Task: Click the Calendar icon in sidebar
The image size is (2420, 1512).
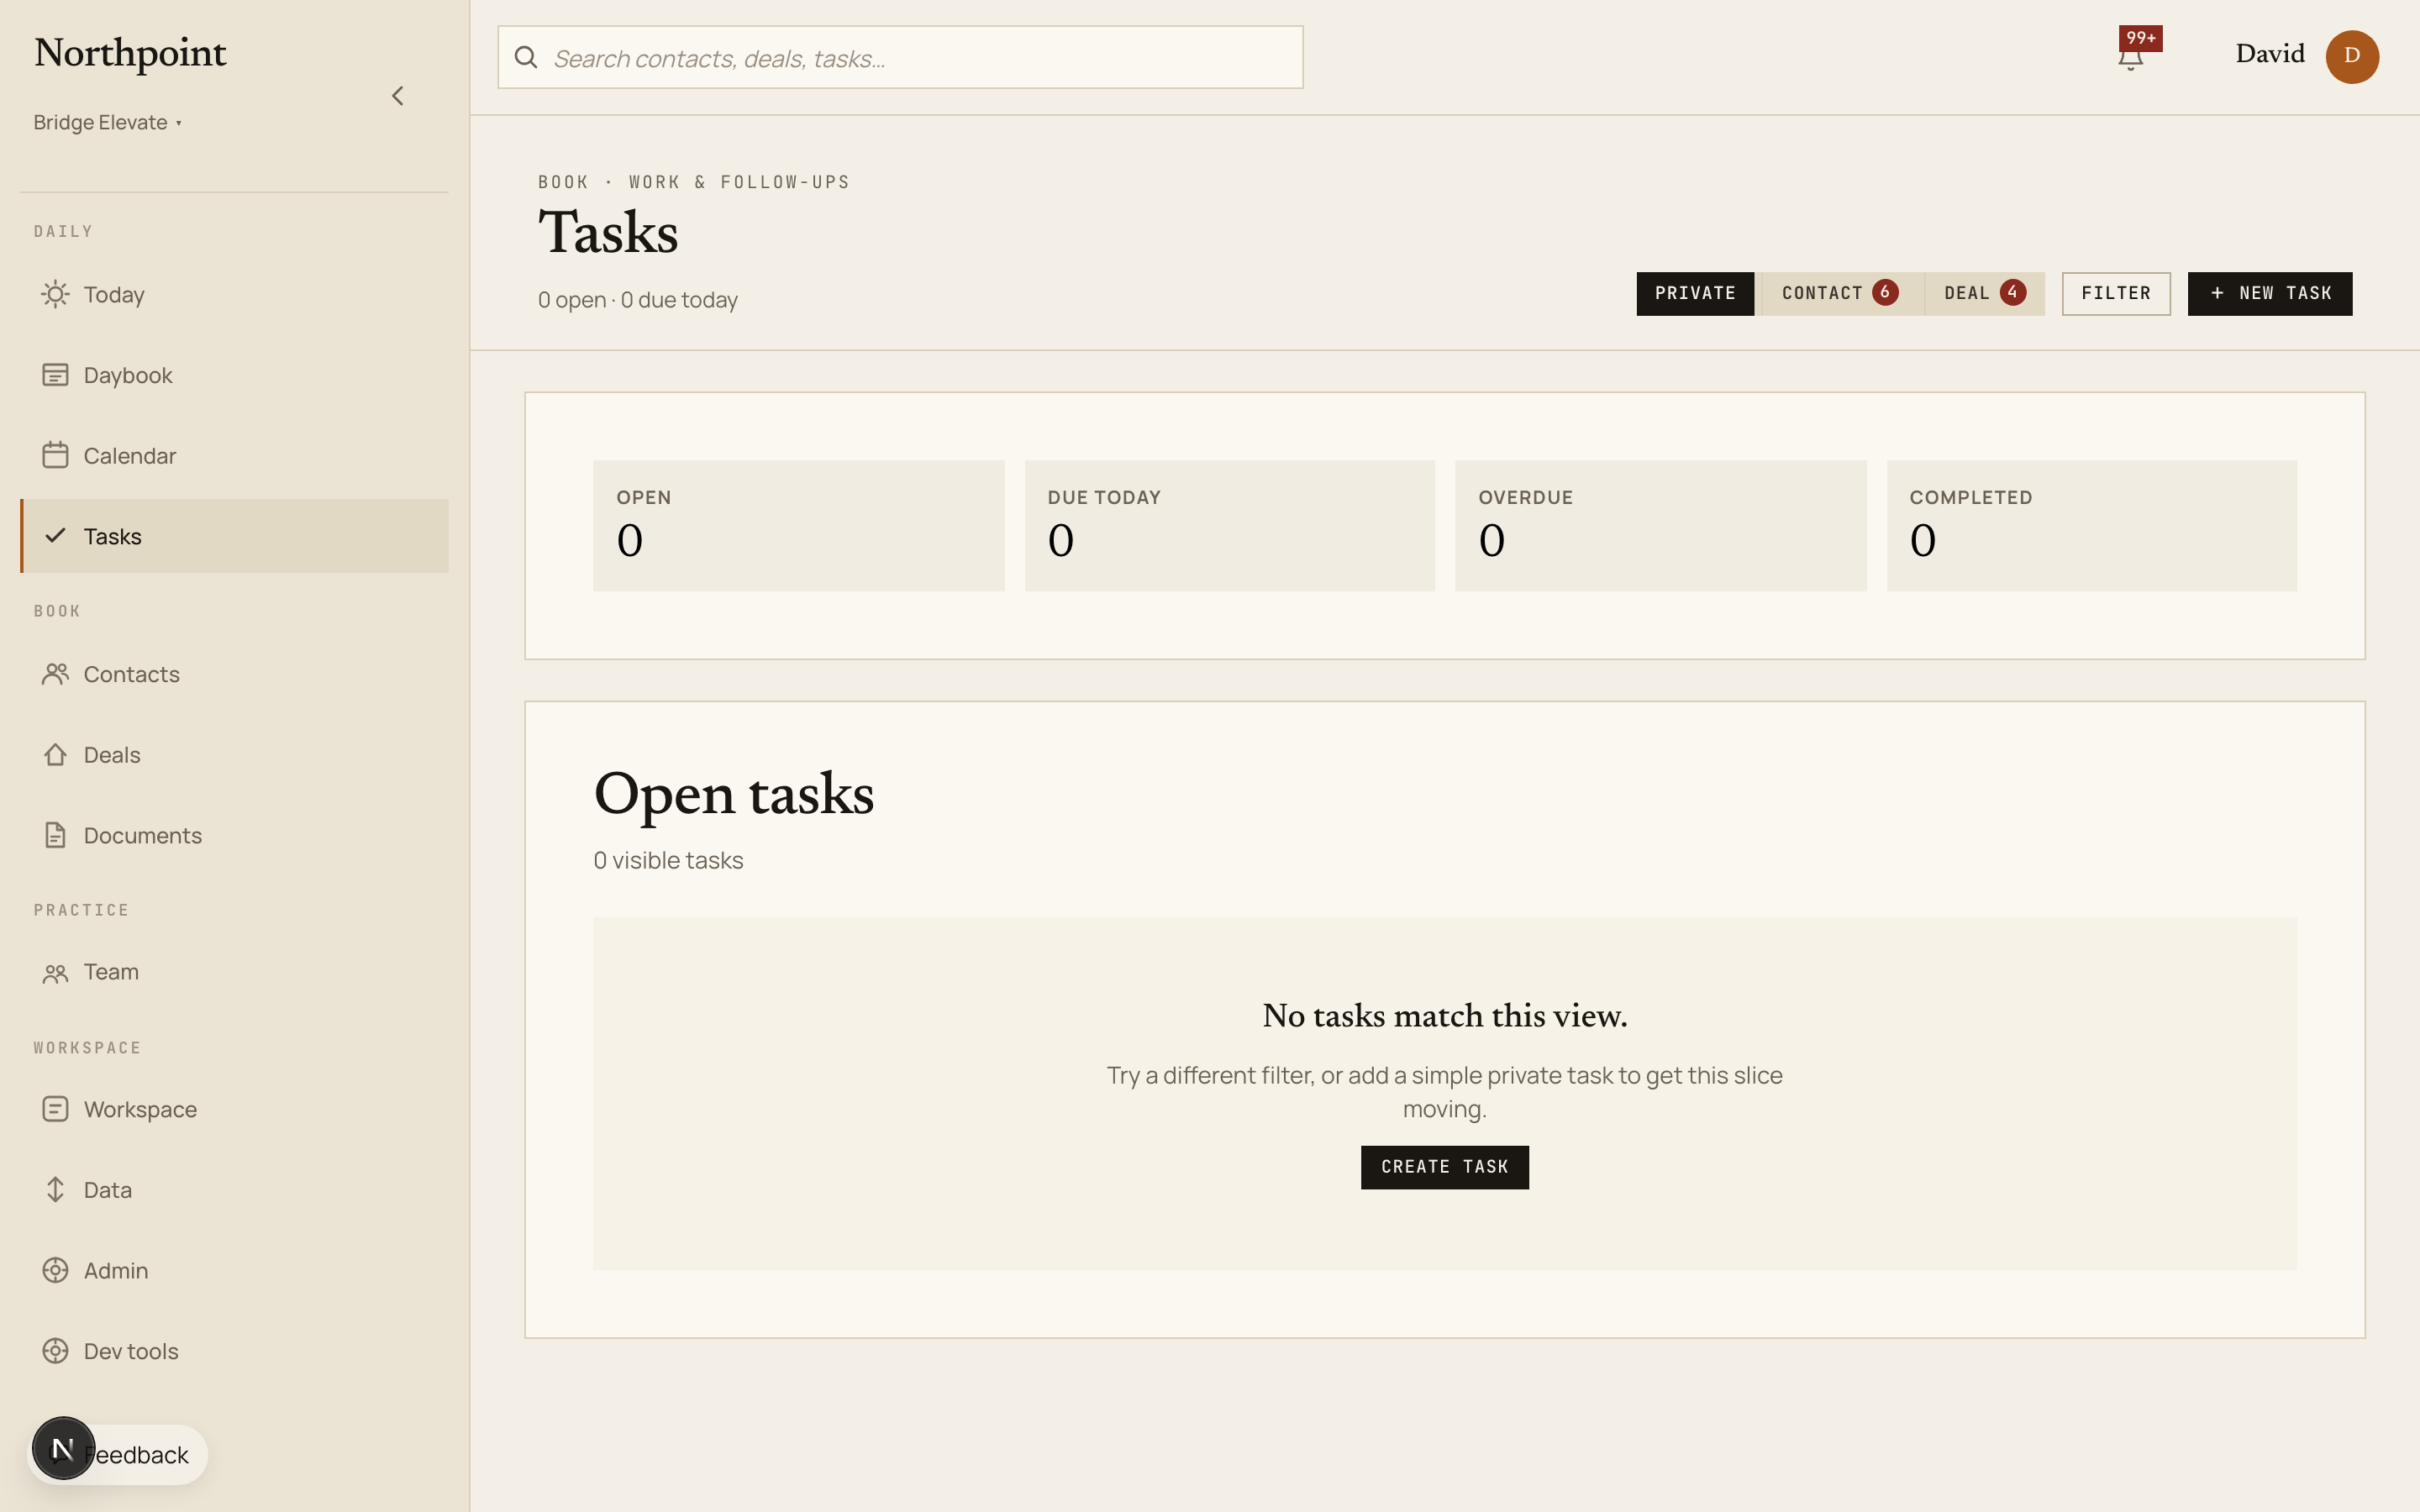Action: point(55,455)
